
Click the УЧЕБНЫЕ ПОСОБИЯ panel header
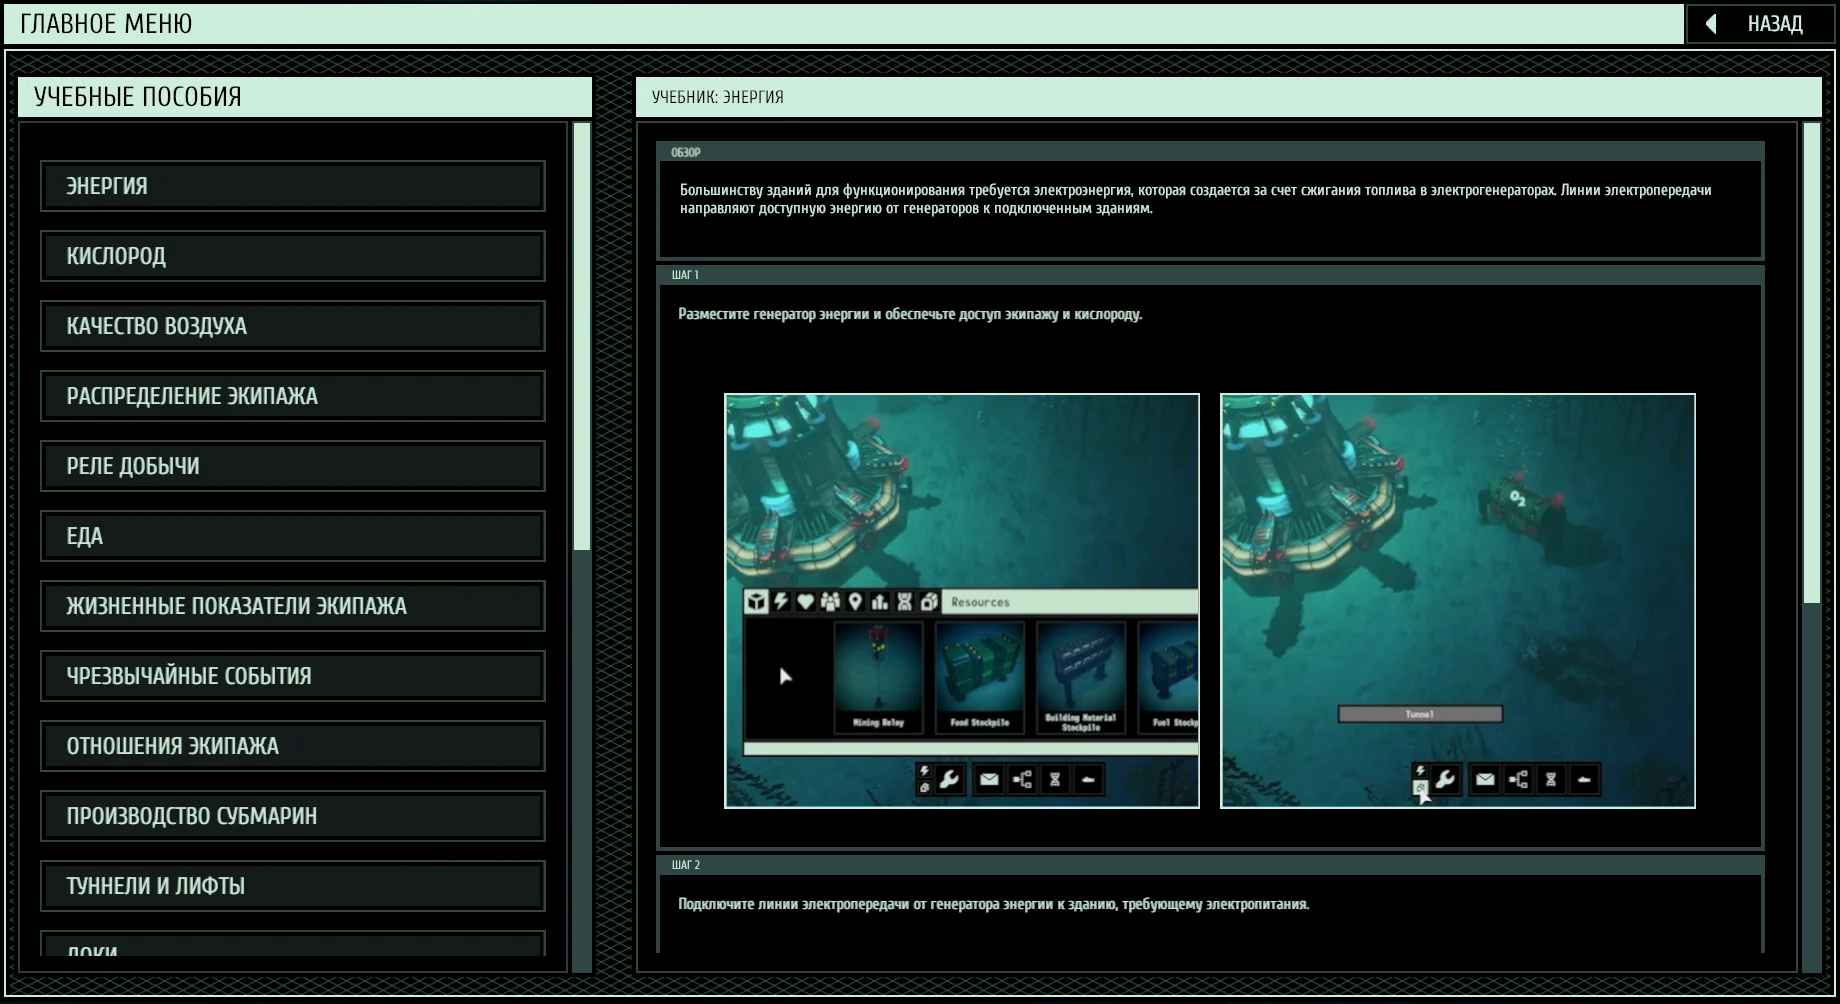coord(305,97)
